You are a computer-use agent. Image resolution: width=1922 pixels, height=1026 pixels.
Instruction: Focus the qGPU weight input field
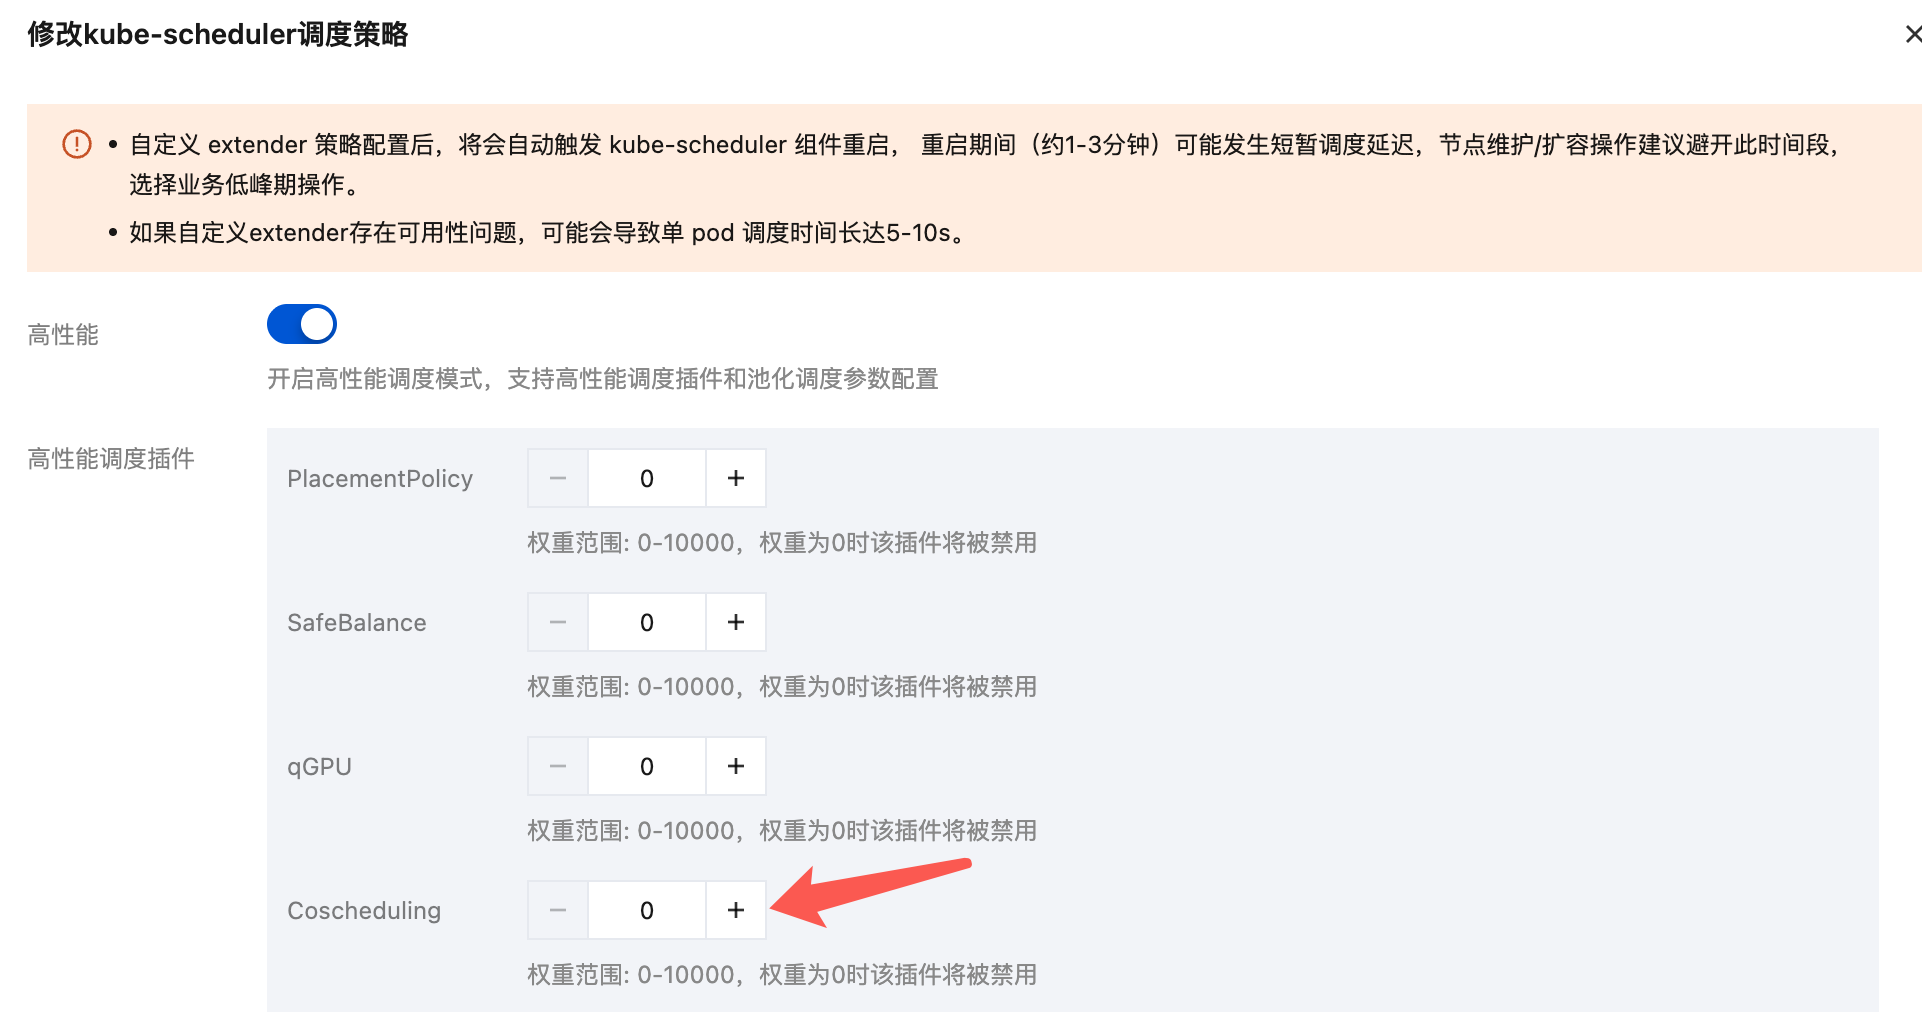point(647,766)
